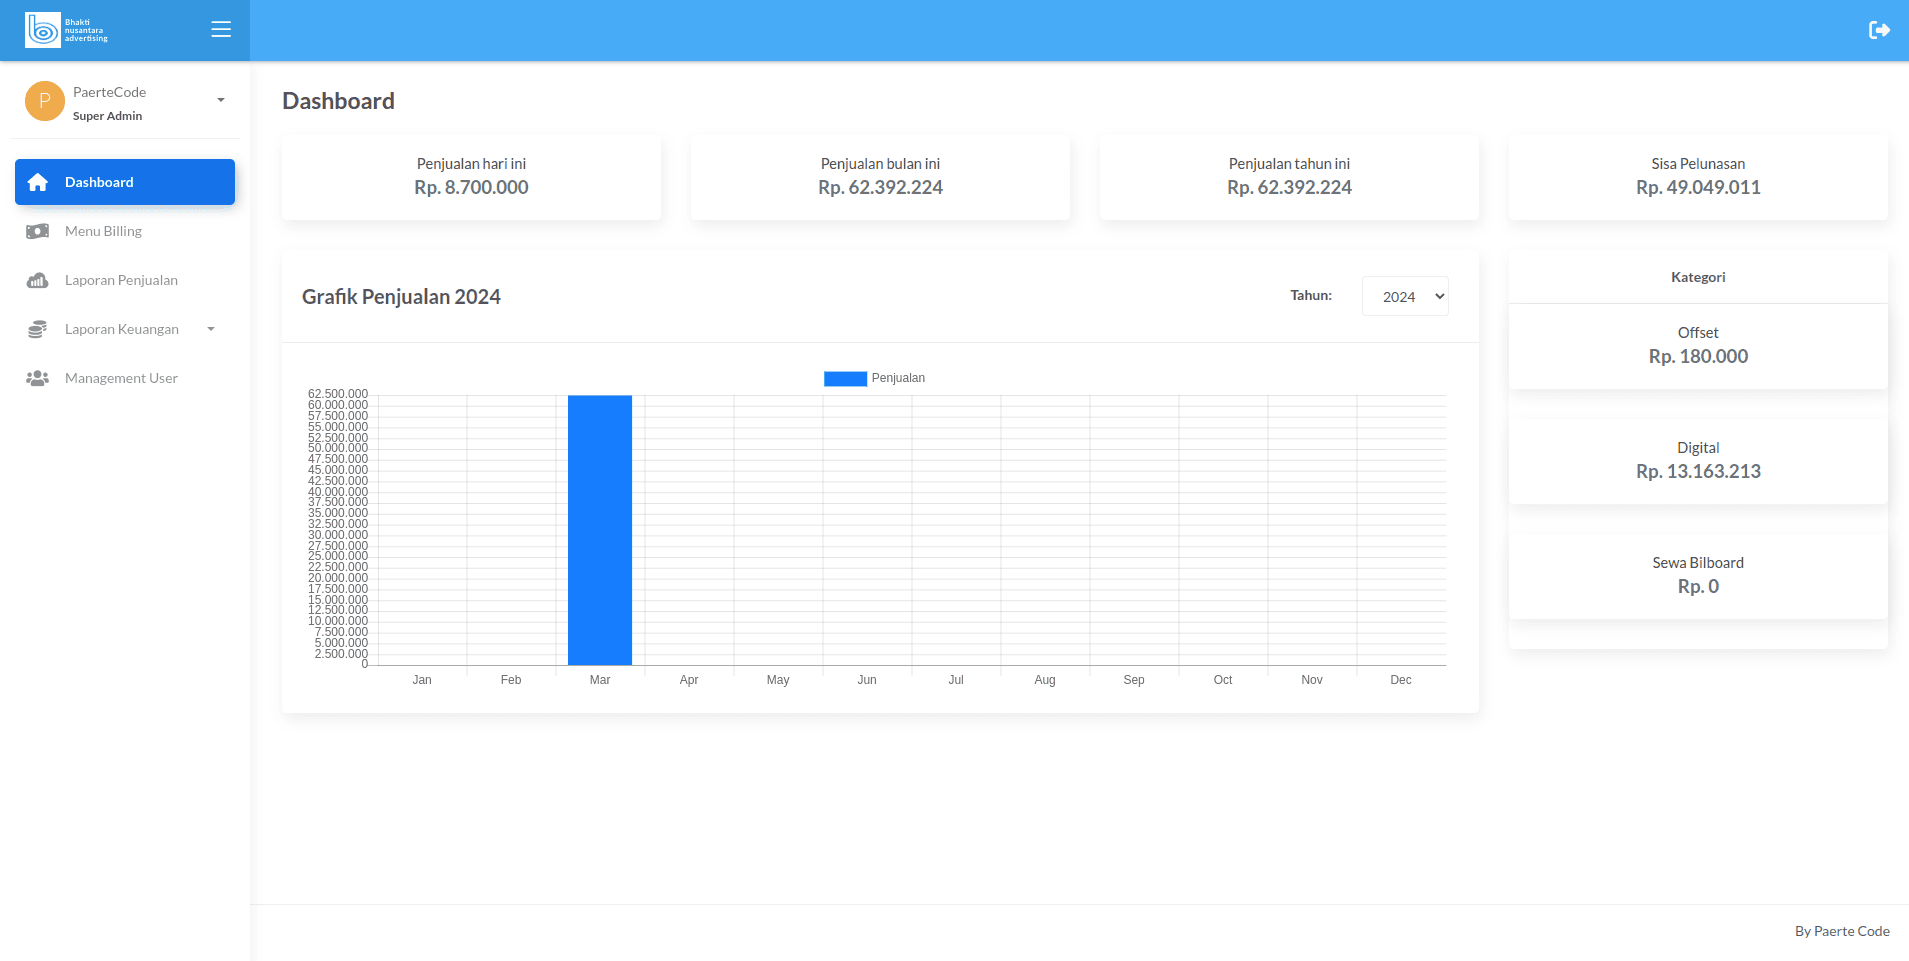
Task: Click the Digital category card
Action: pyautogui.click(x=1697, y=460)
